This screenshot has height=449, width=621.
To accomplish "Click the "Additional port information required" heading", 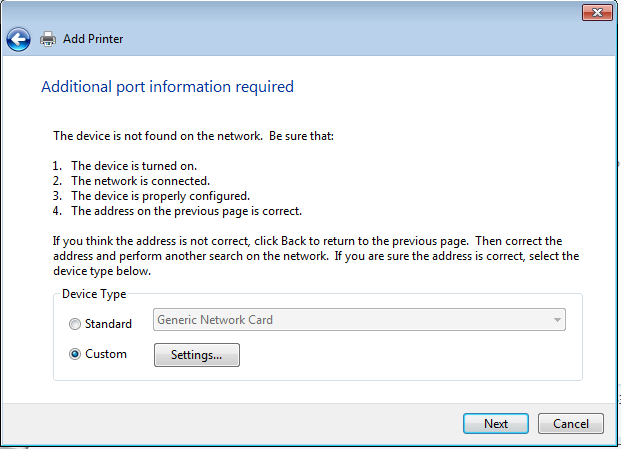I will [167, 87].
